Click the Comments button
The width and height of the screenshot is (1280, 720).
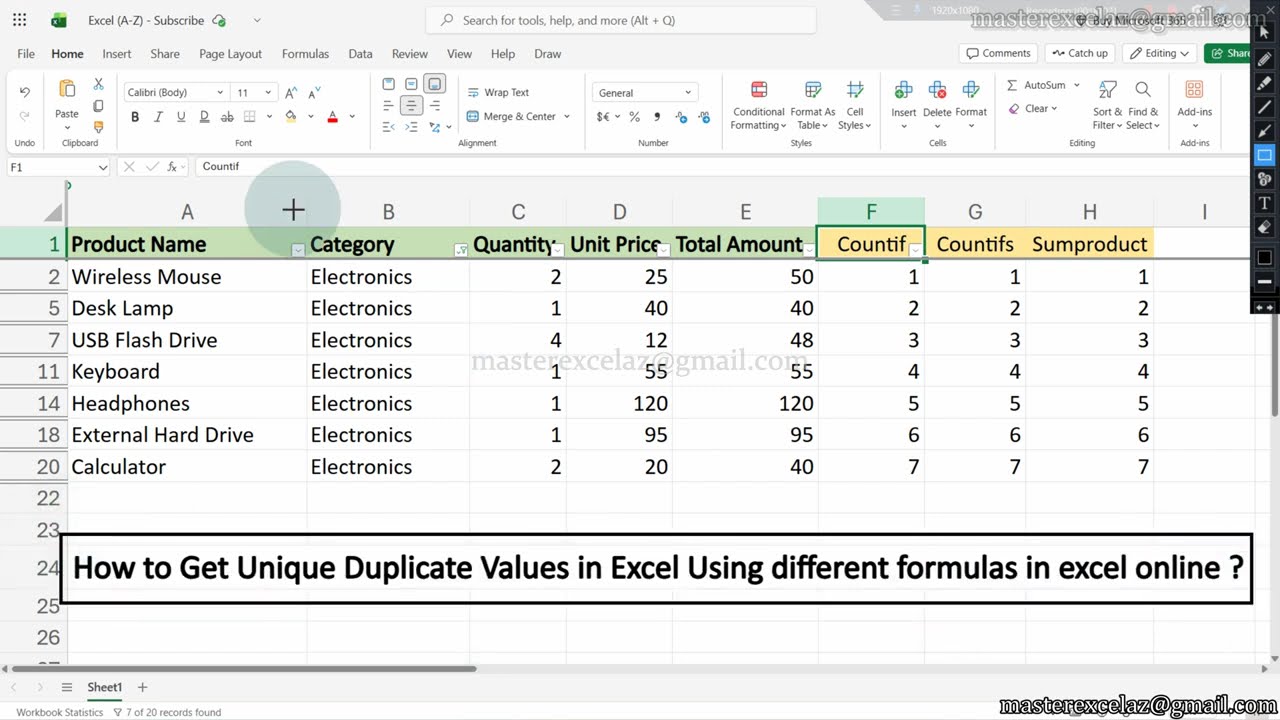tap(997, 53)
